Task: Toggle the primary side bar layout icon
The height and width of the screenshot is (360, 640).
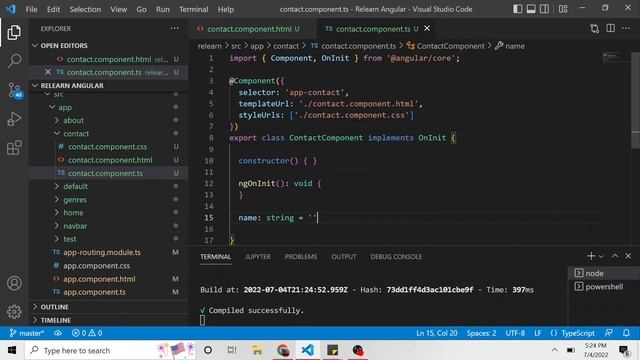Action: pyautogui.click(x=518, y=9)
